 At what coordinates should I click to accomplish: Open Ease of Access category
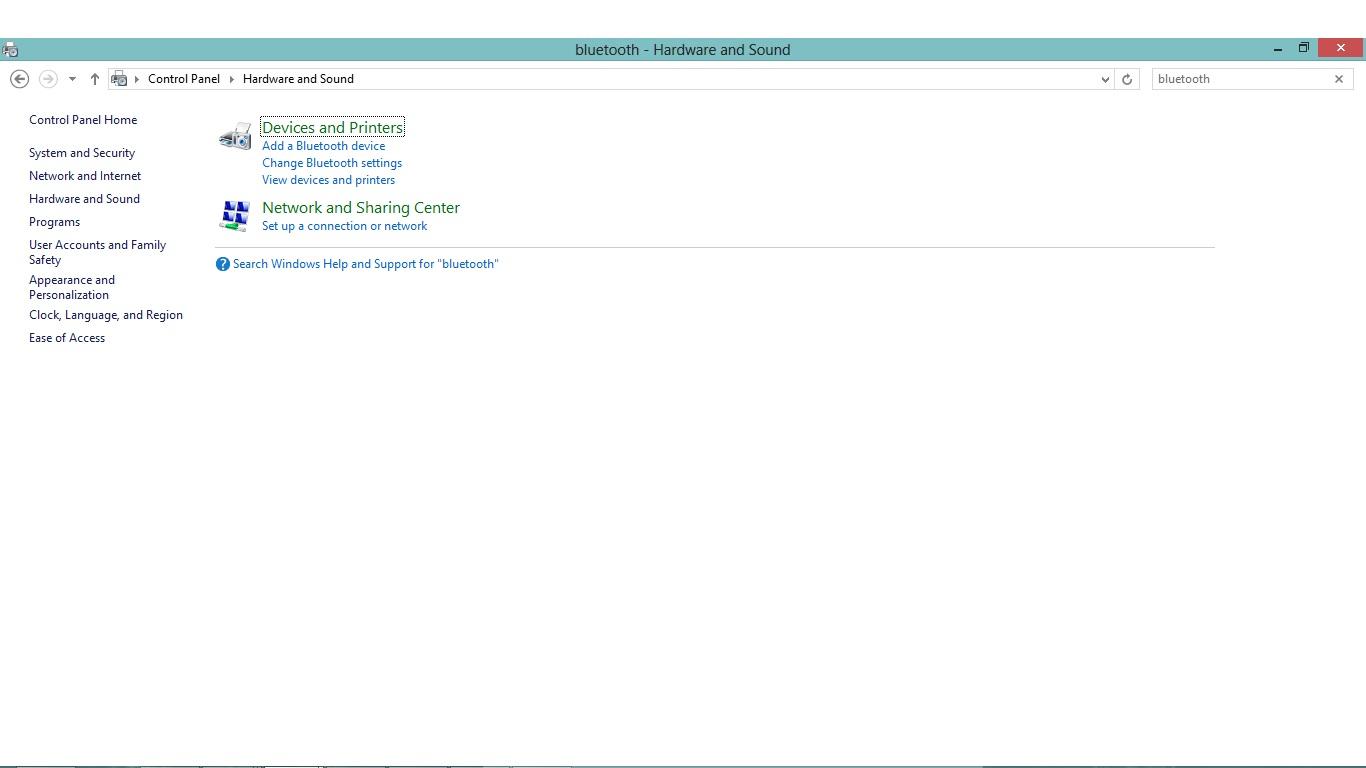[67, 338]
